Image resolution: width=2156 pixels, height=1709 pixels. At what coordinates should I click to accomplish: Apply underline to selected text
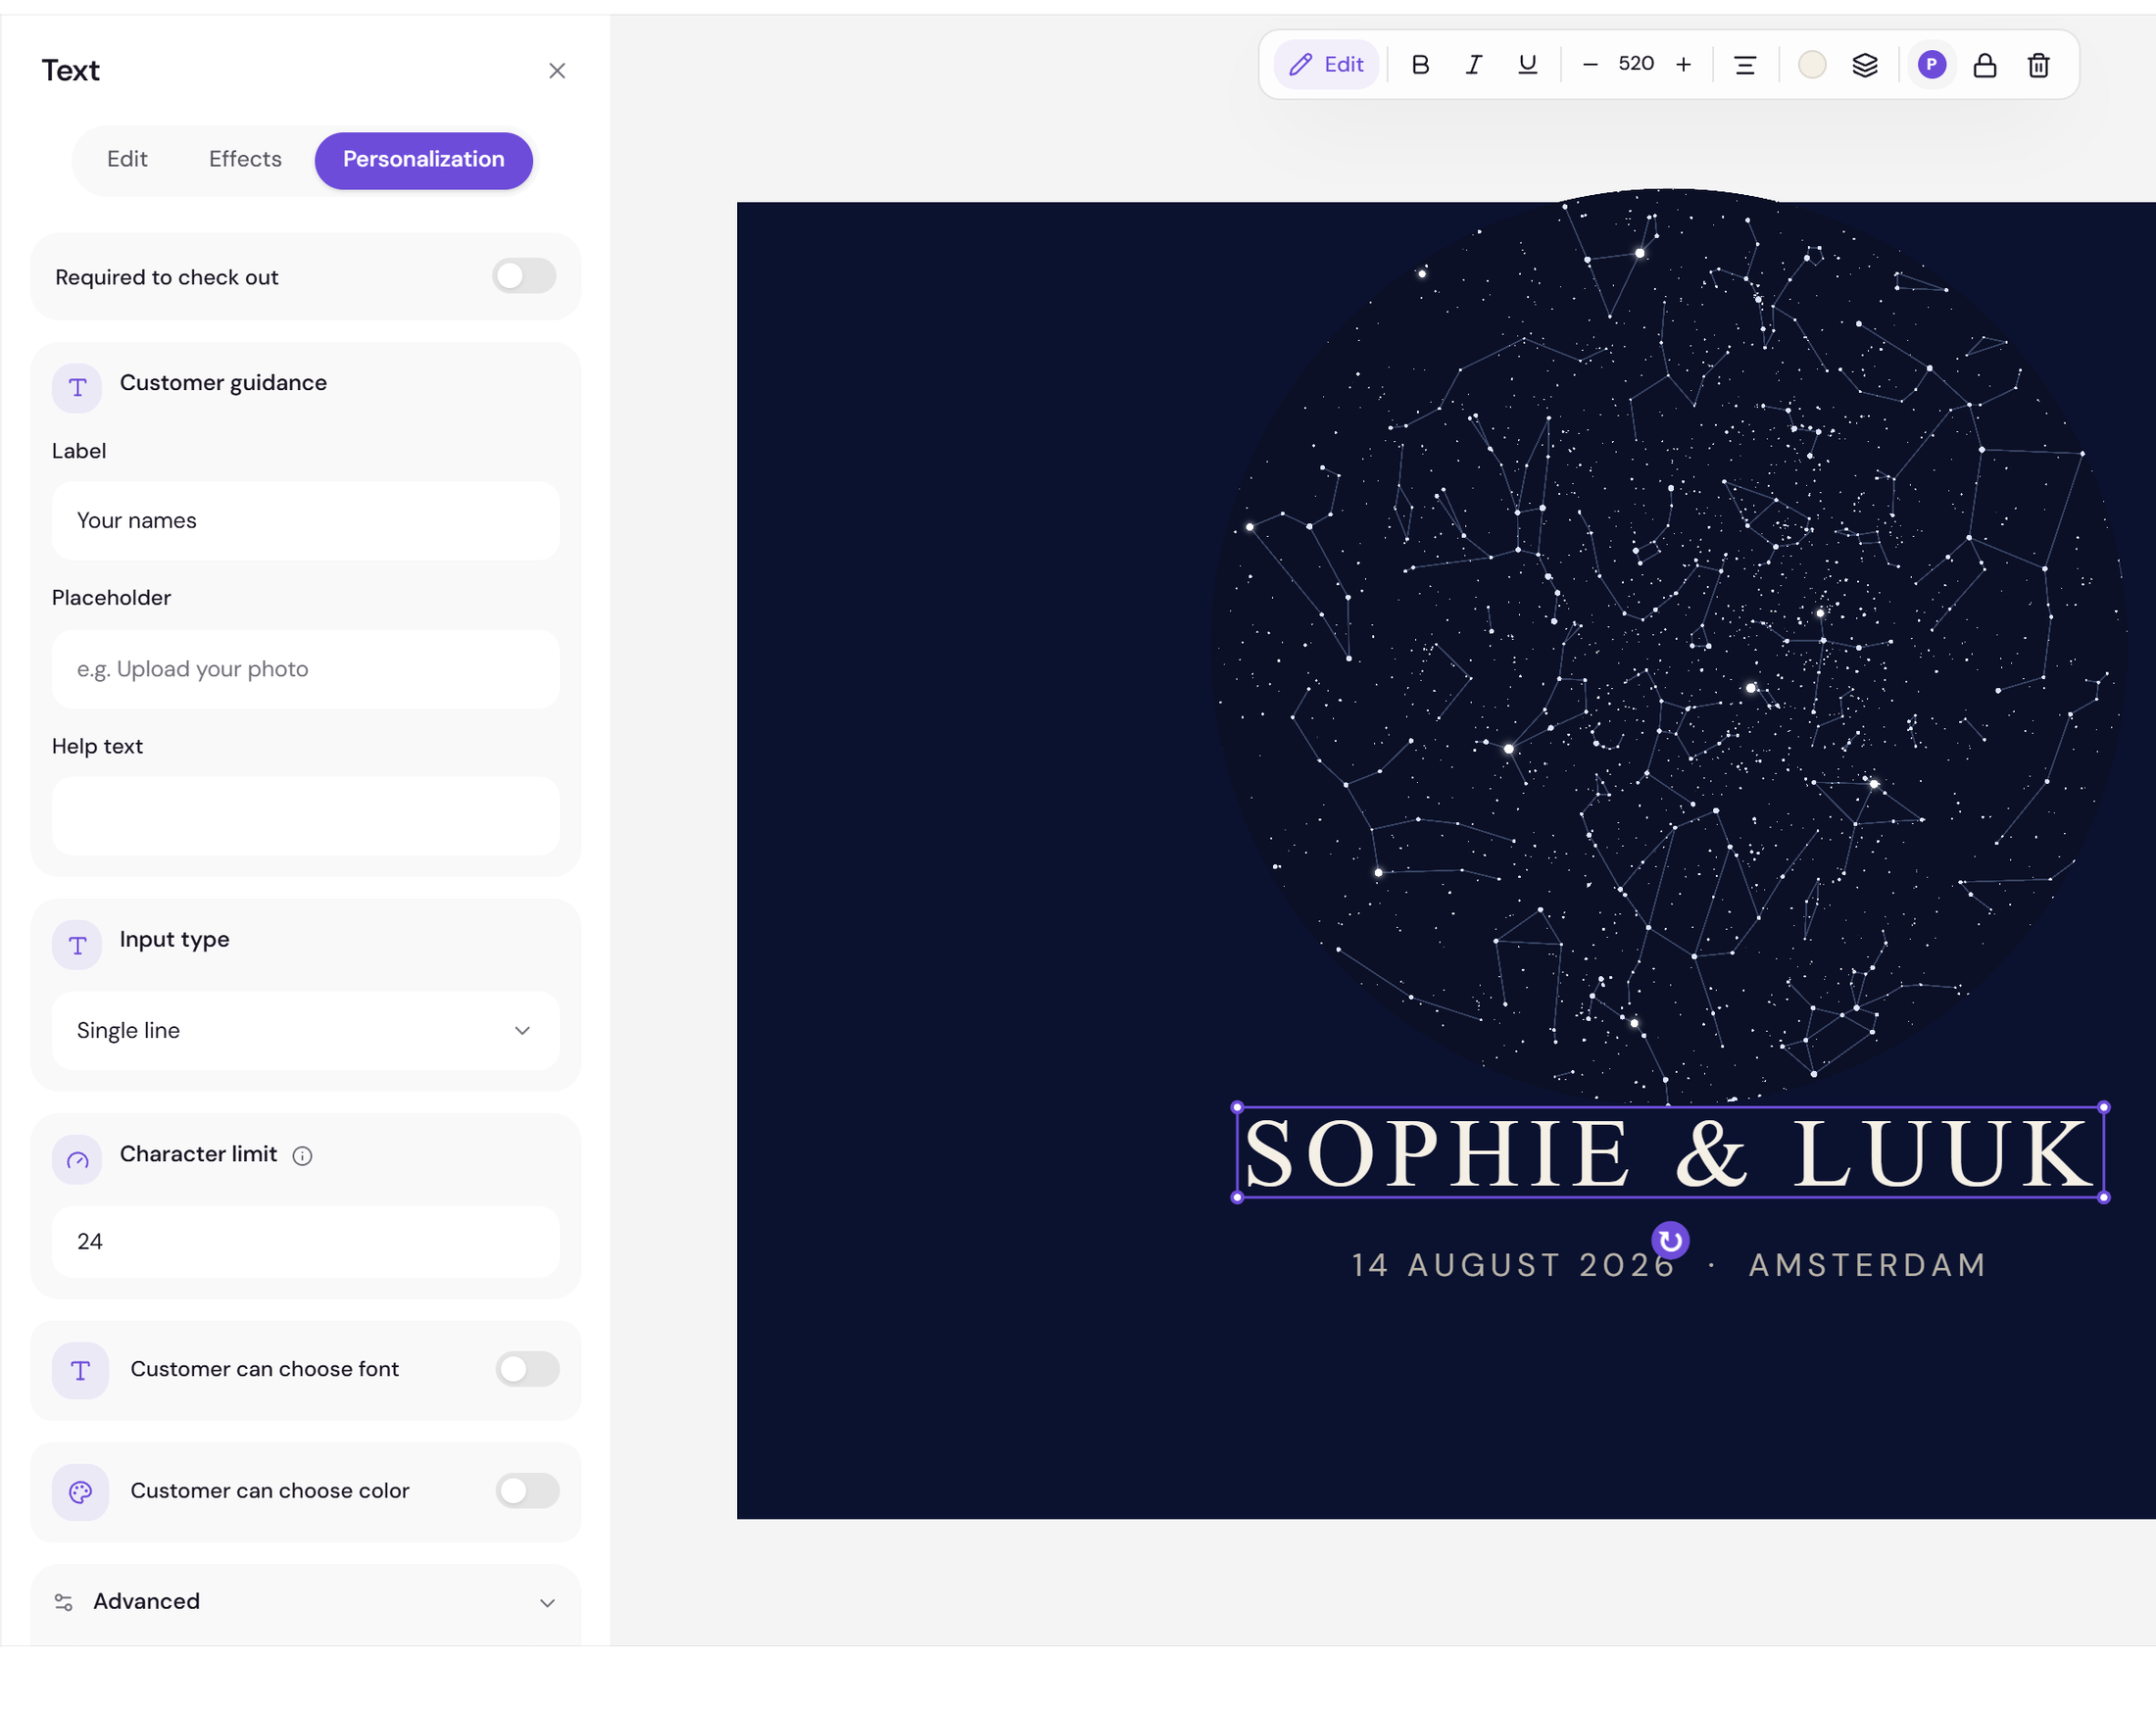pos(1527,65)
